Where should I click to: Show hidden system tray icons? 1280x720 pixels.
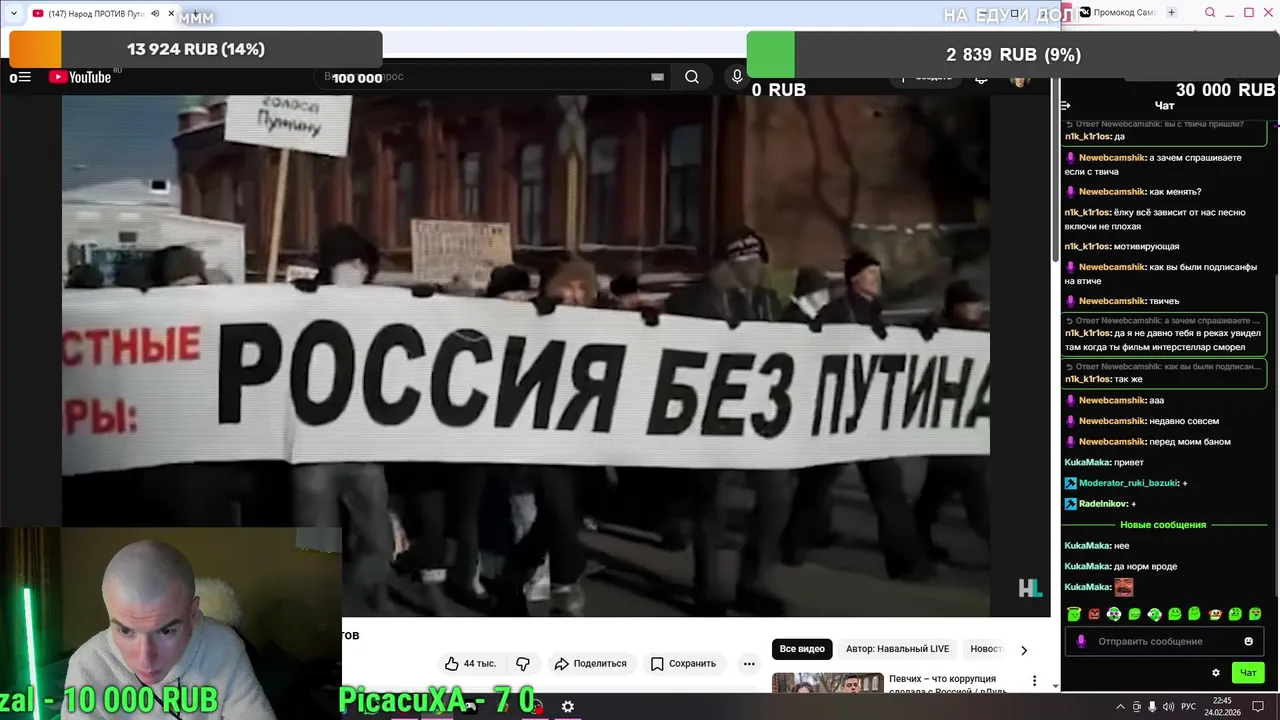point(1120,707)
